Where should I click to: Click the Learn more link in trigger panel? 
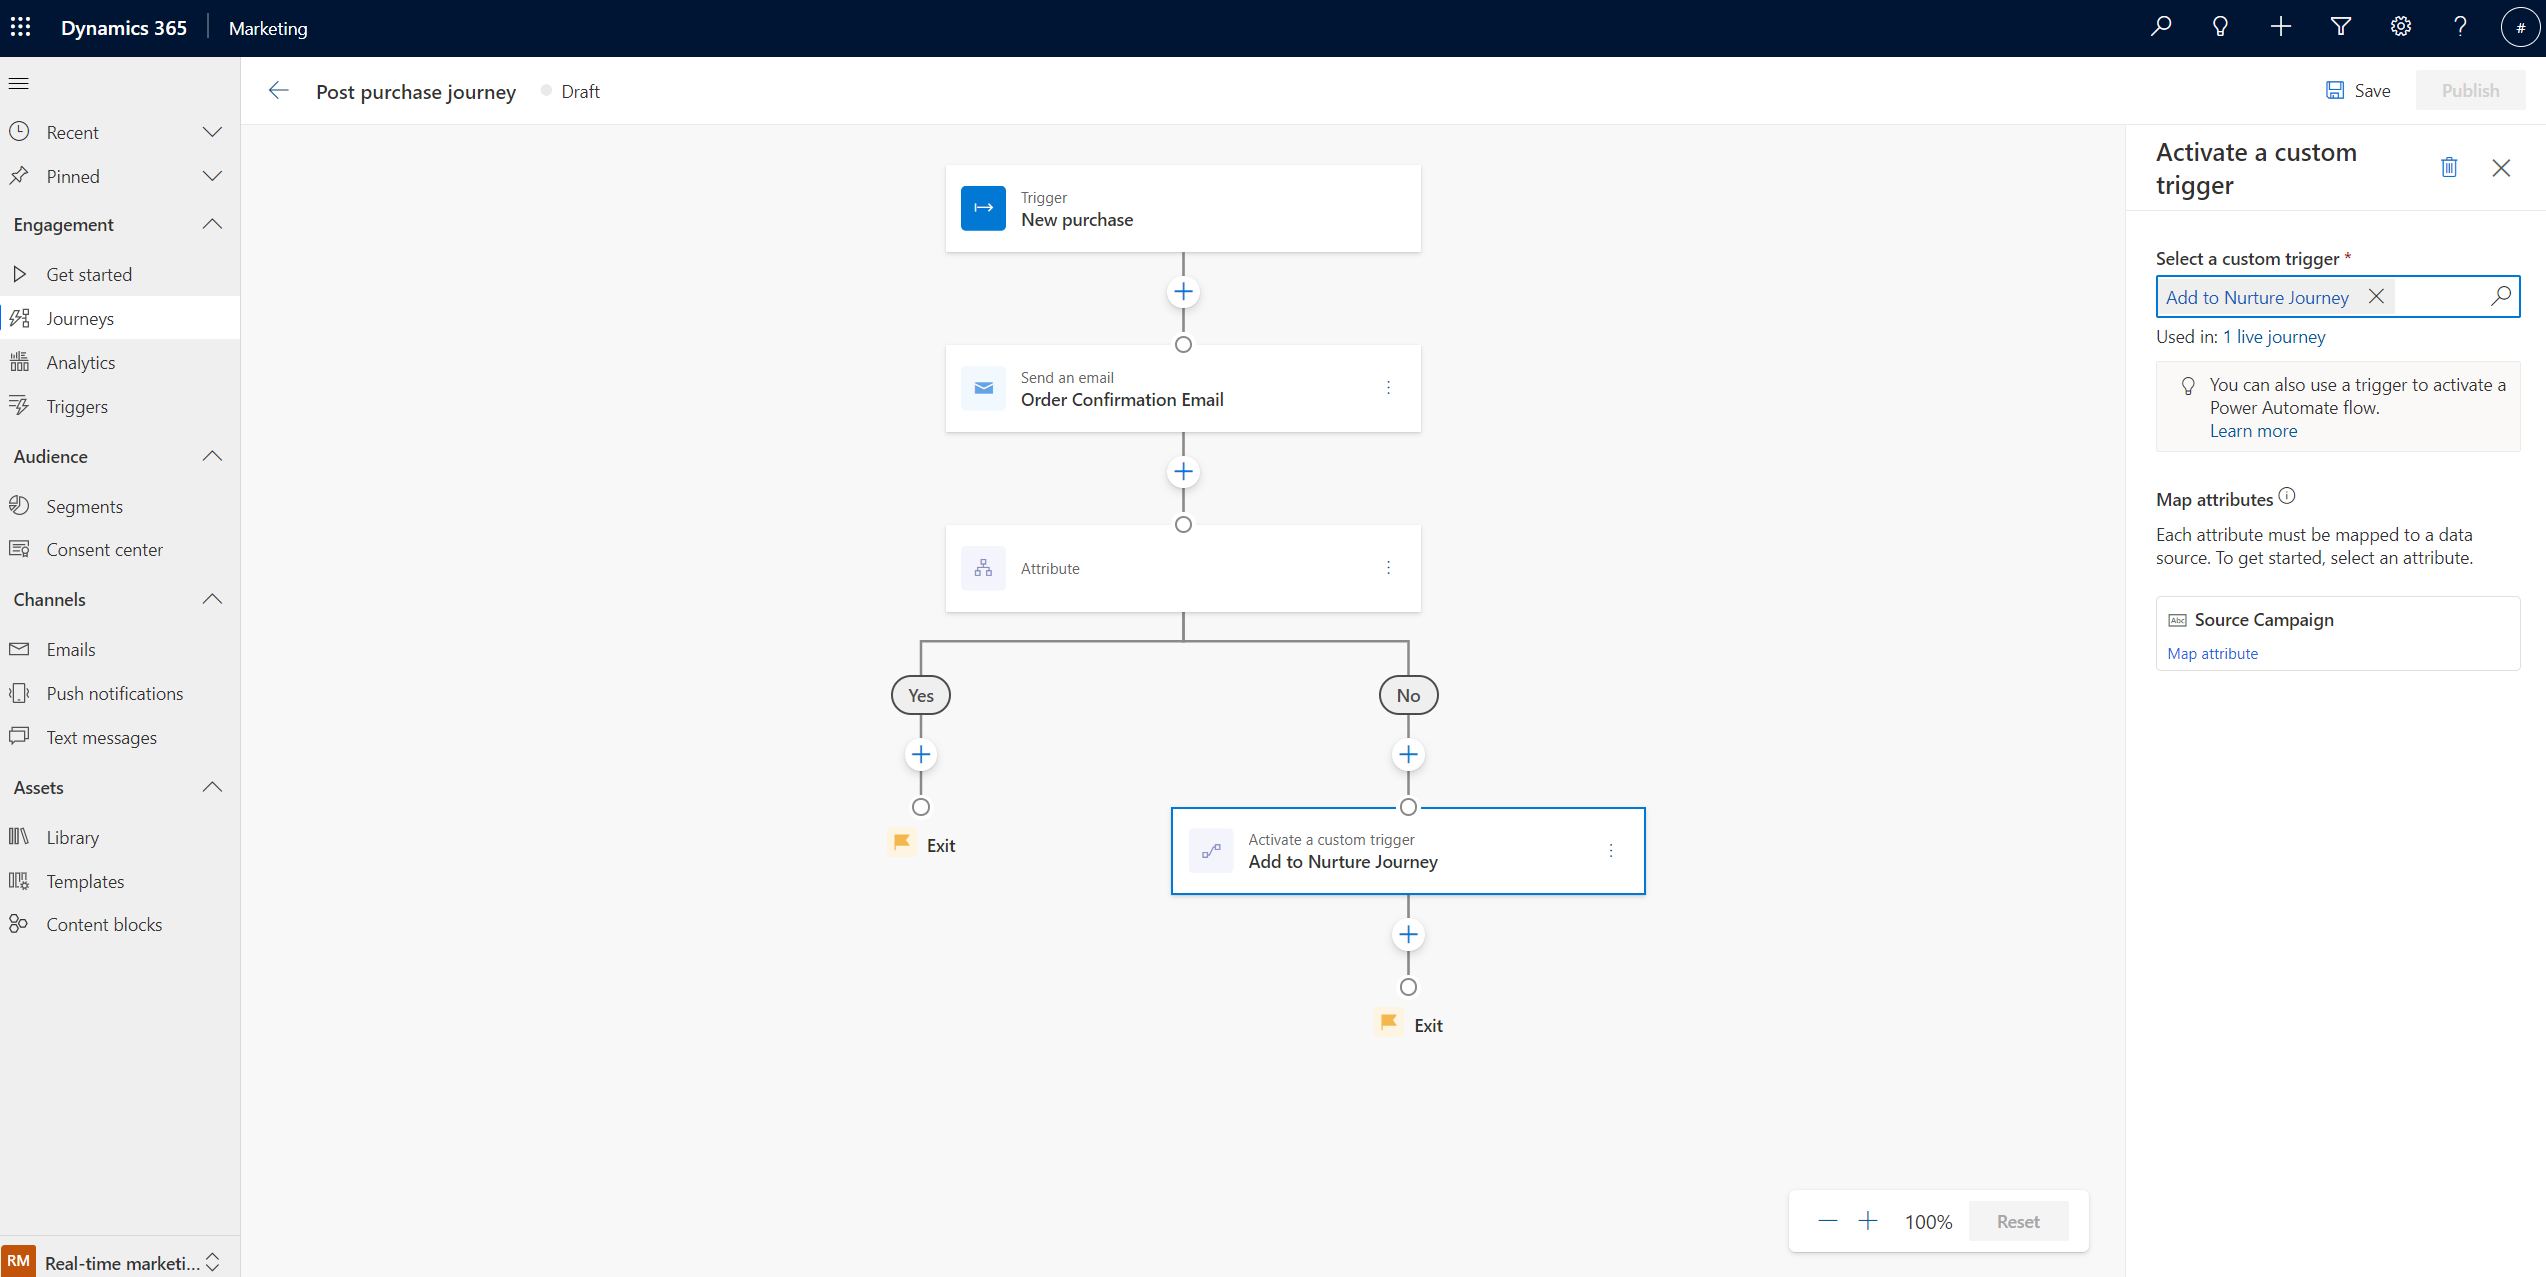point(2253,430)
